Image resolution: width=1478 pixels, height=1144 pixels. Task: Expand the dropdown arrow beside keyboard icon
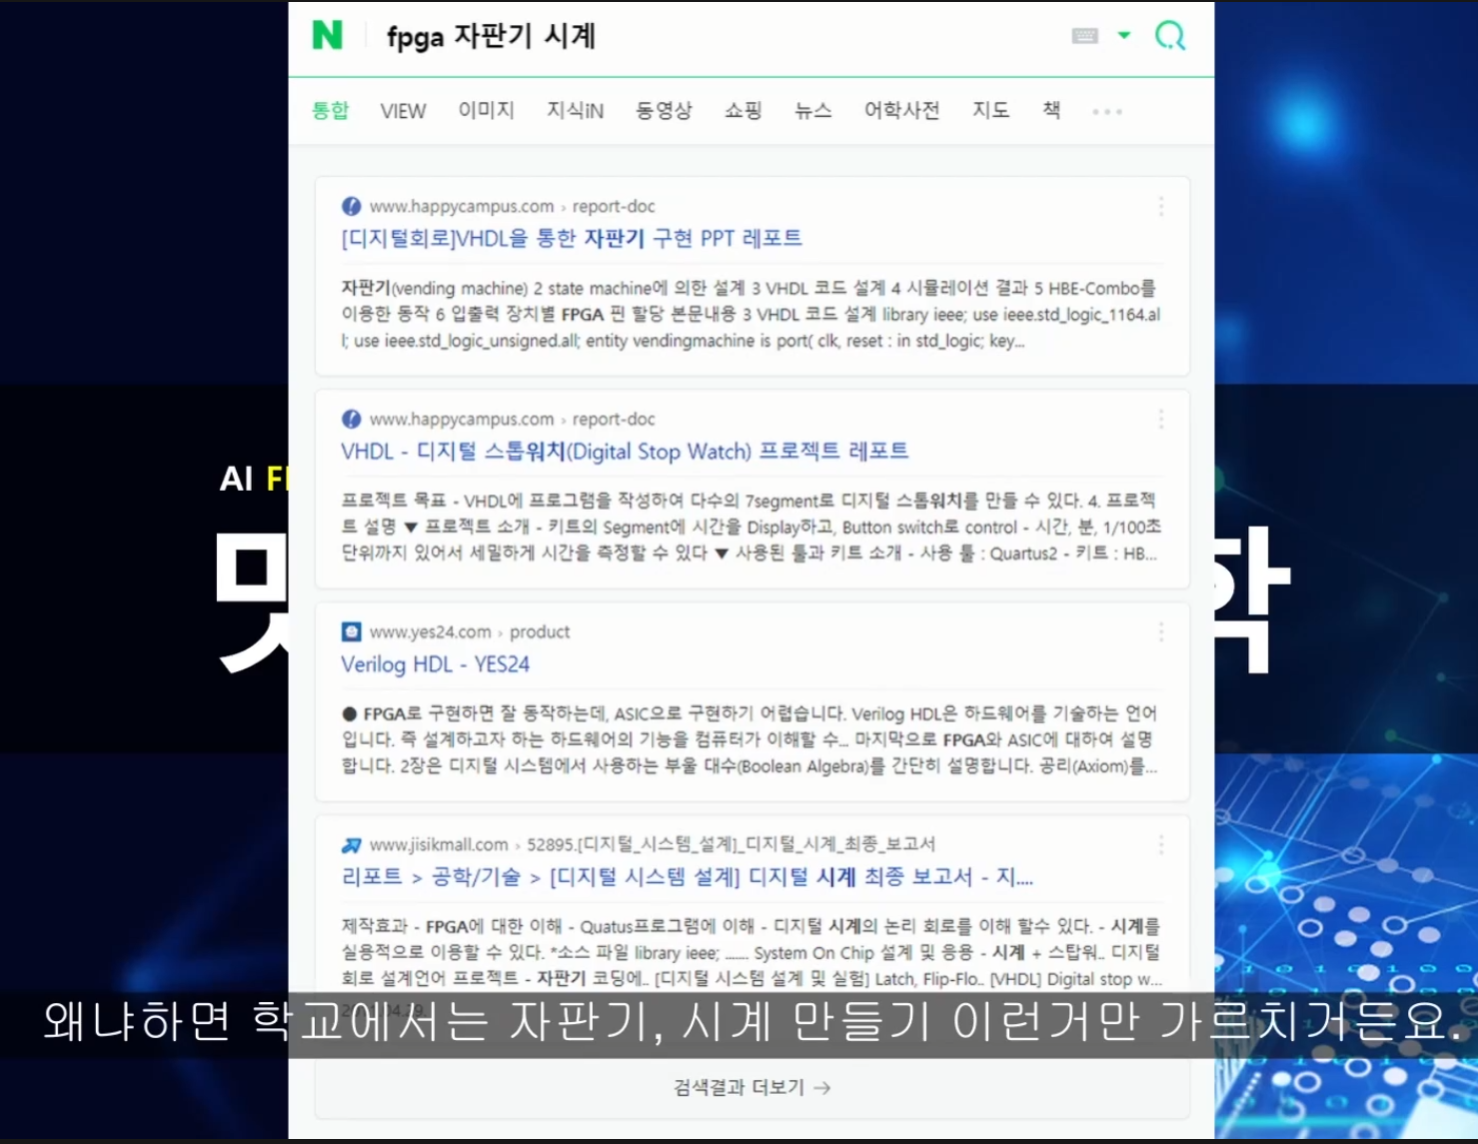click(x=1124, y=36)
